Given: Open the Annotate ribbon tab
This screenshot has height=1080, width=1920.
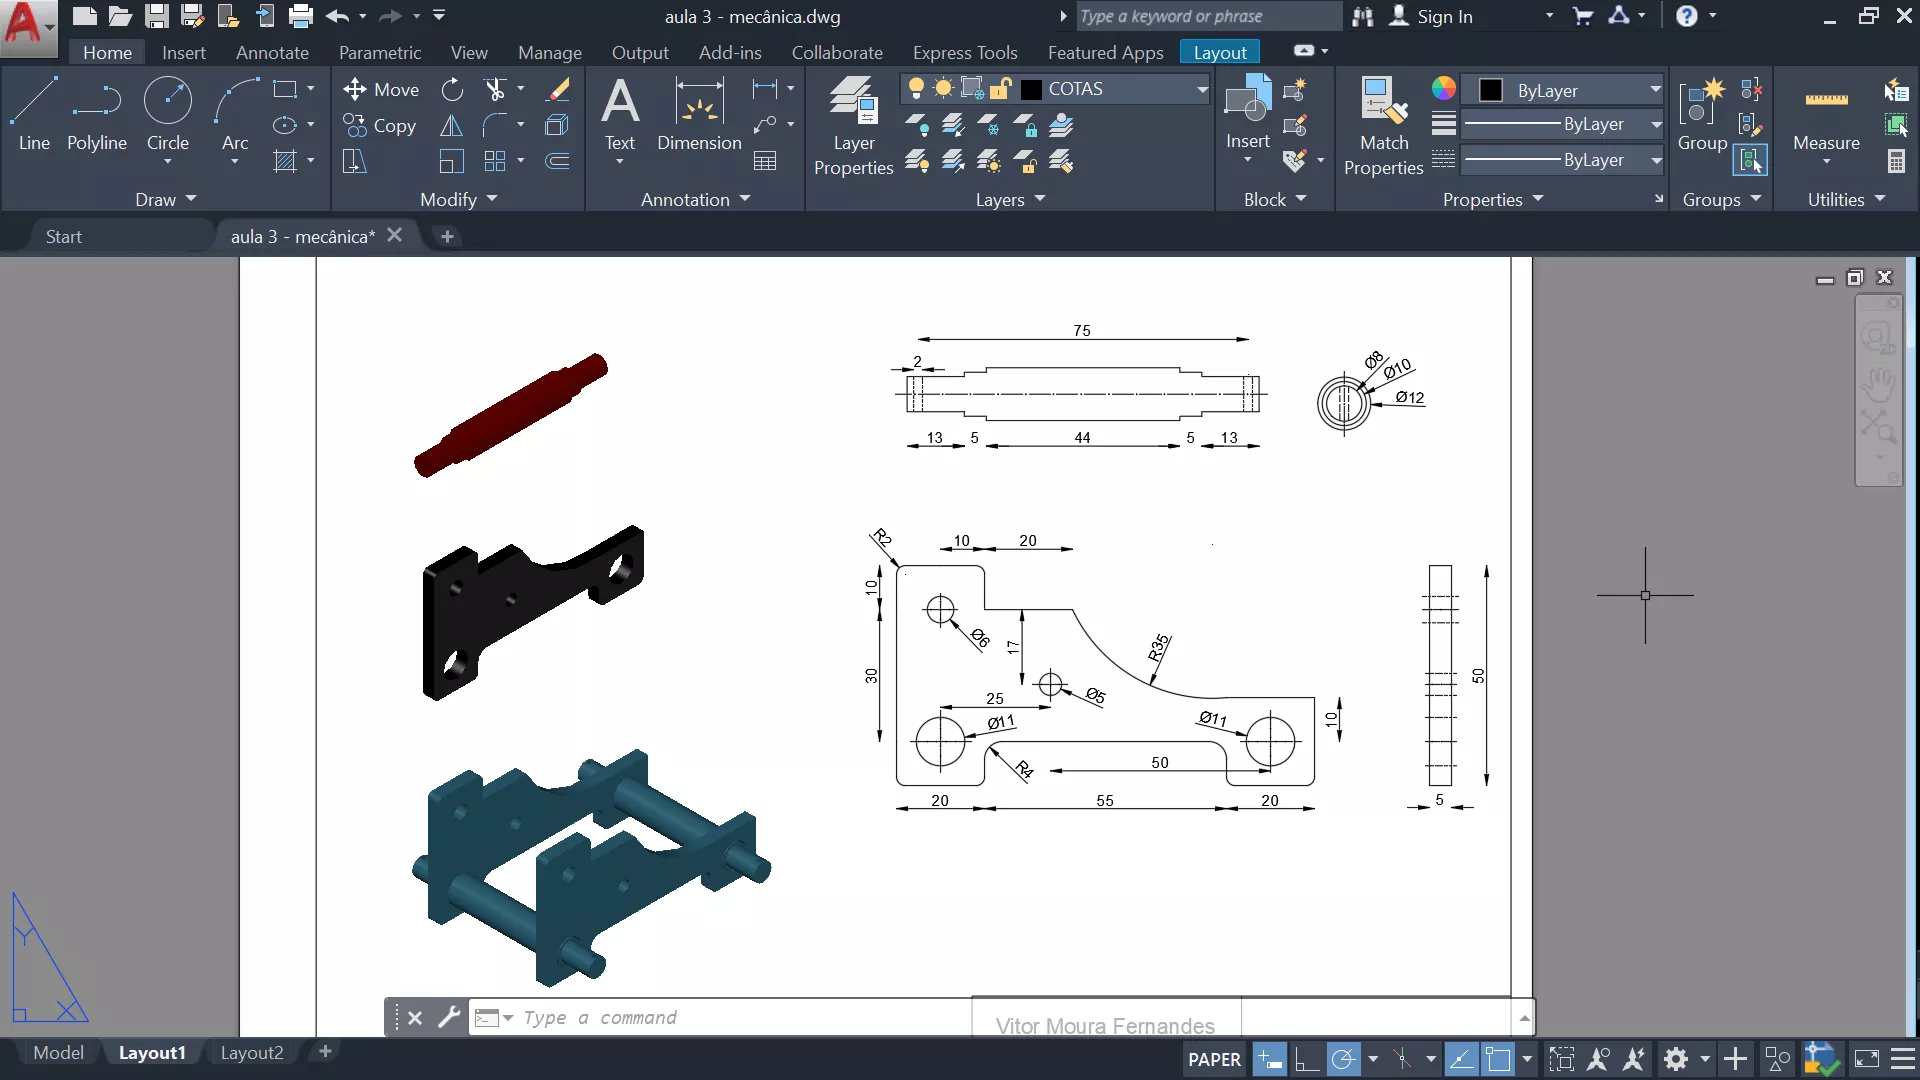Looking at the screenshot, I should point(272,53).
